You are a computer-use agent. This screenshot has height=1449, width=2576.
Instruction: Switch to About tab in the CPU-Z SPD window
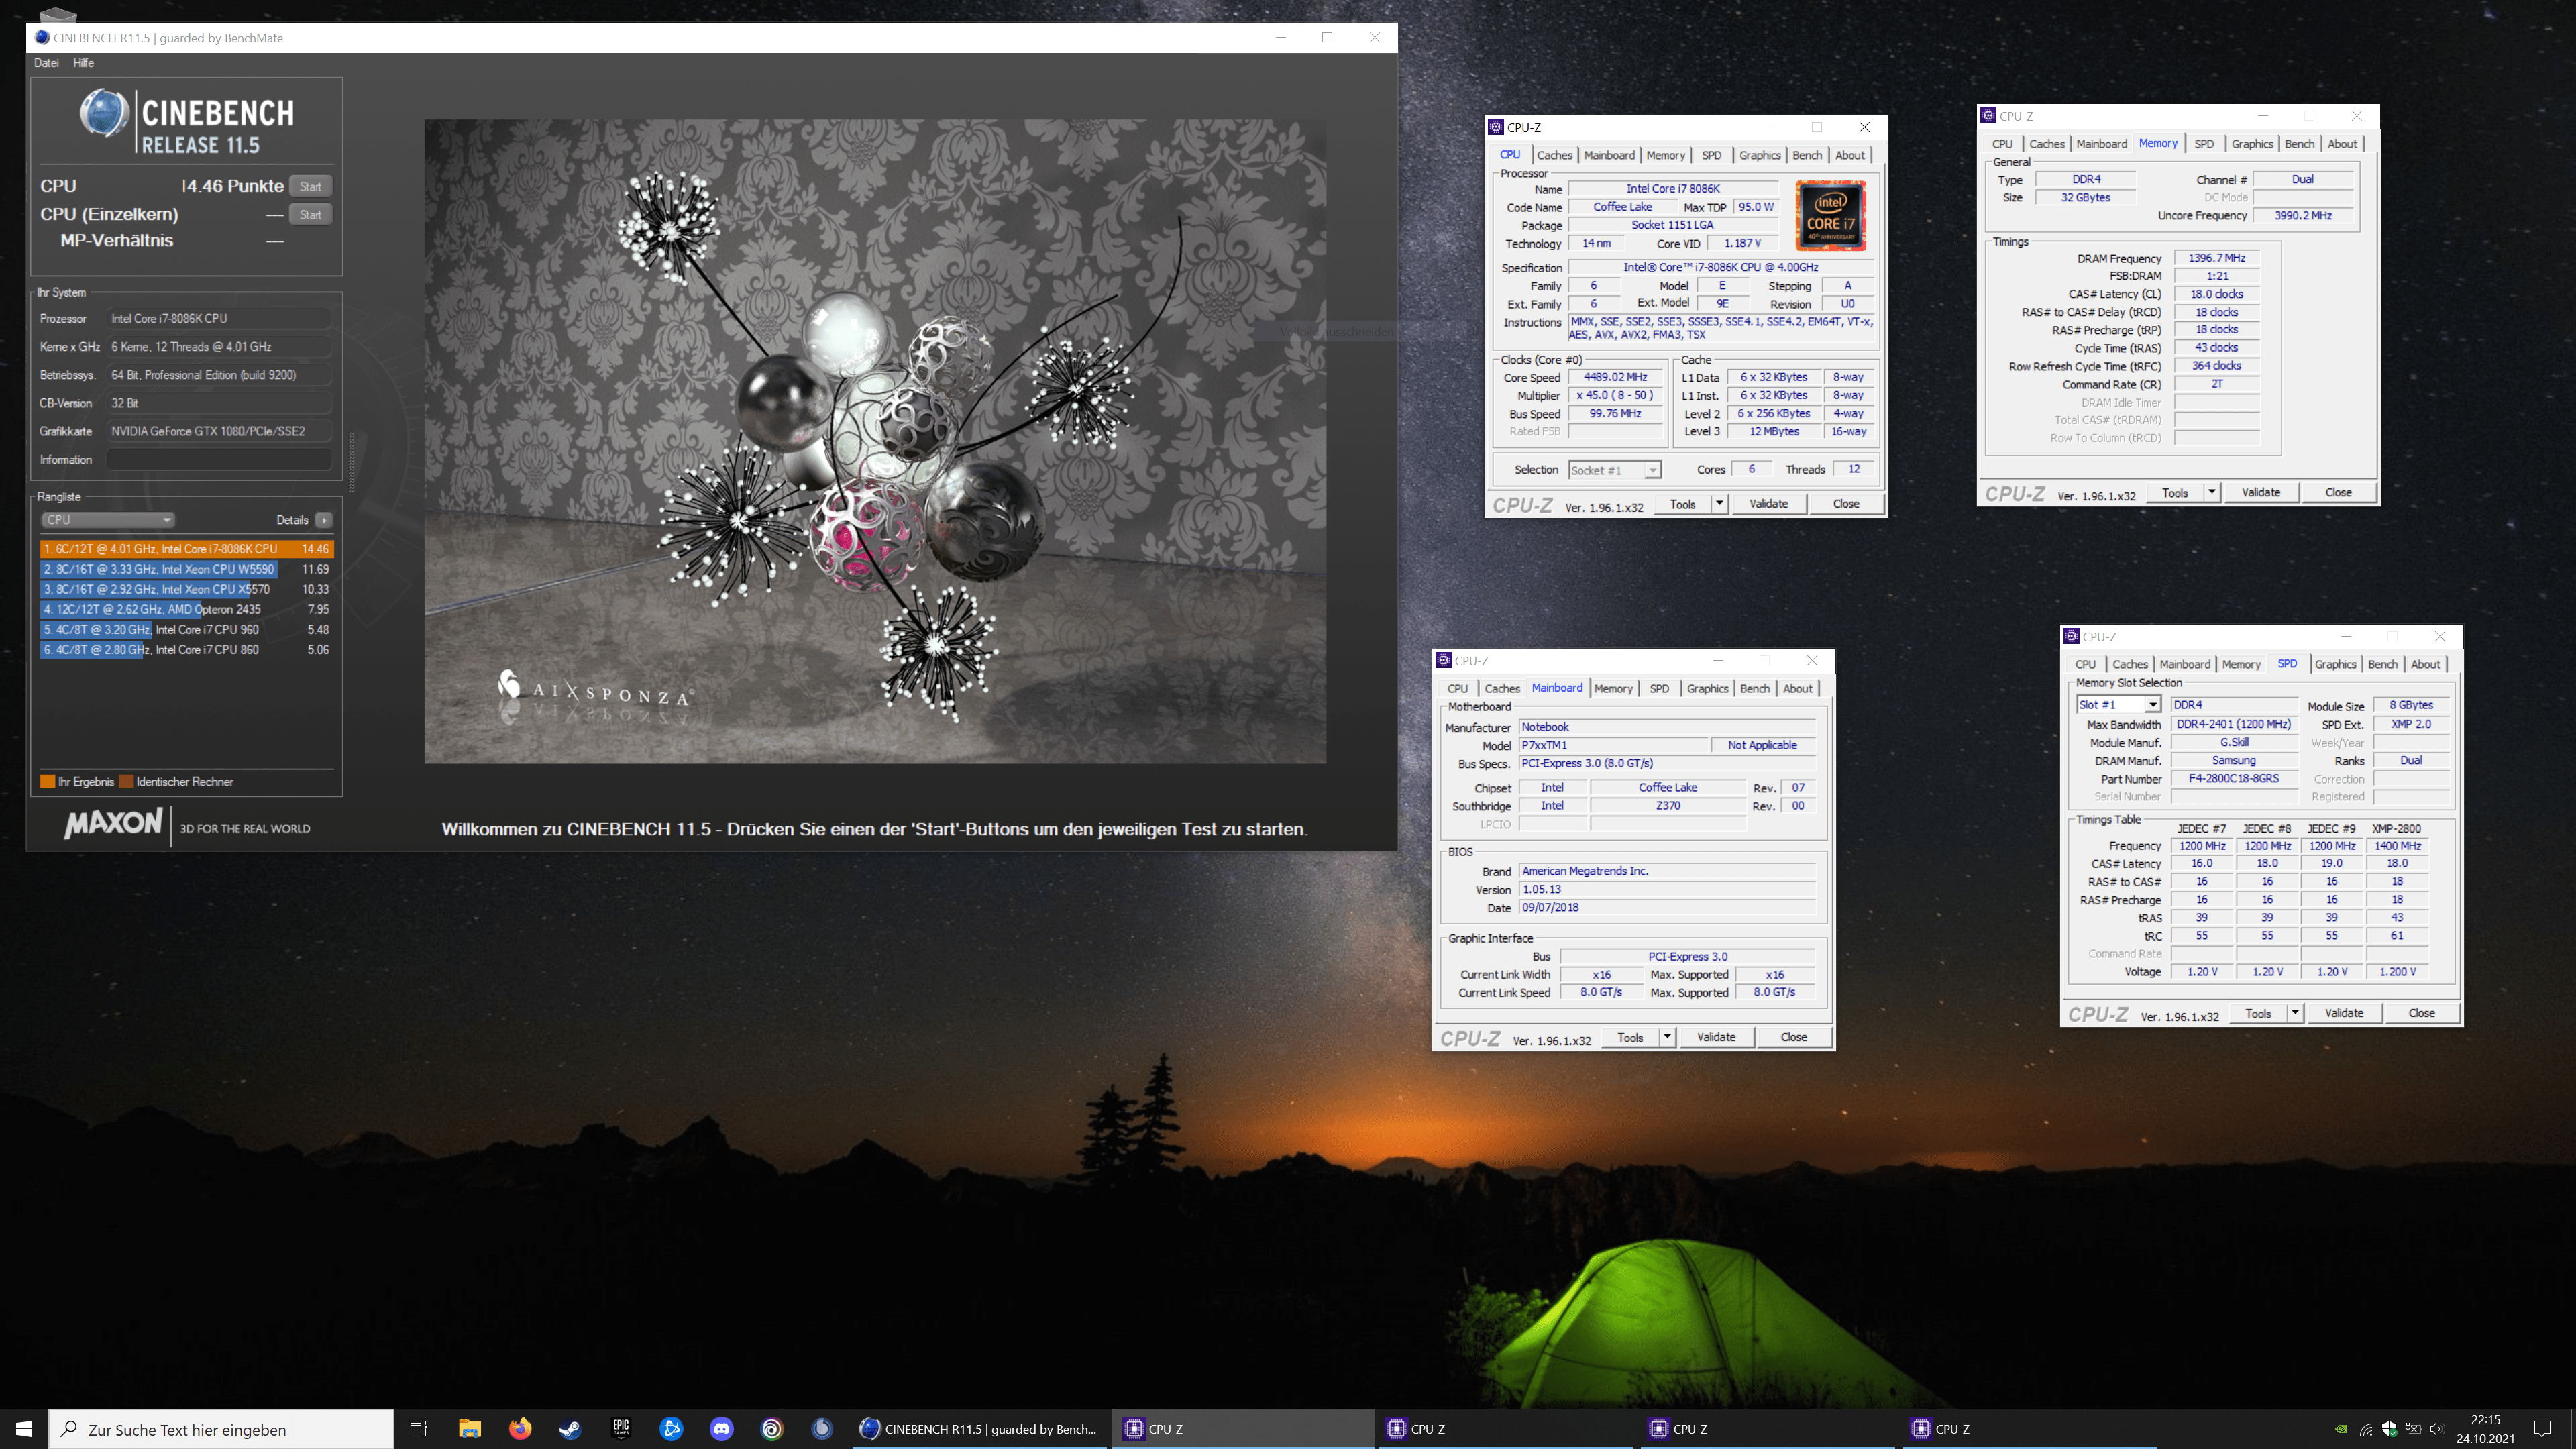pos(2425,665)
